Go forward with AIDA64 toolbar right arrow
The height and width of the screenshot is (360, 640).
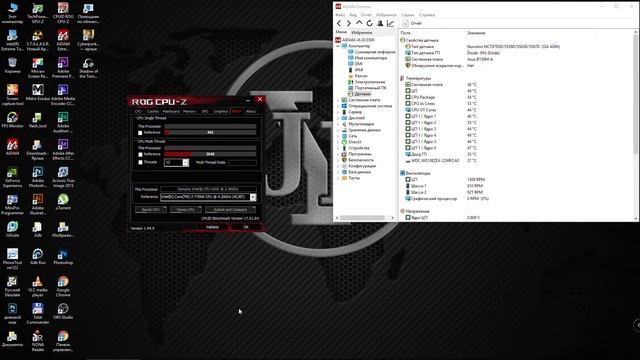pyautogui.click(x=349, y=23)
